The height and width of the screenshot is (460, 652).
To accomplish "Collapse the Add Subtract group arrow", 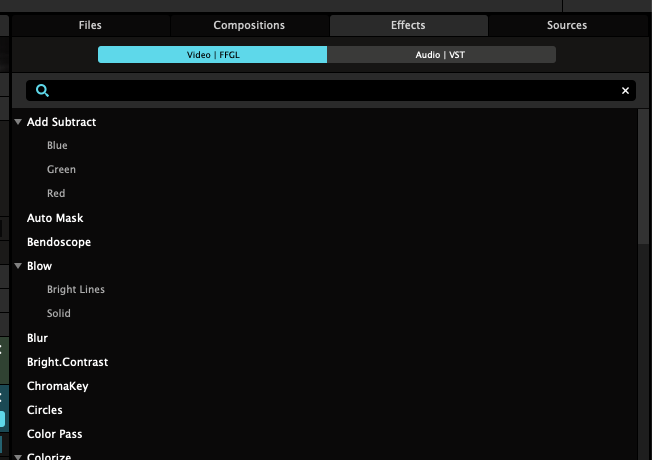I will pos(18,122).
